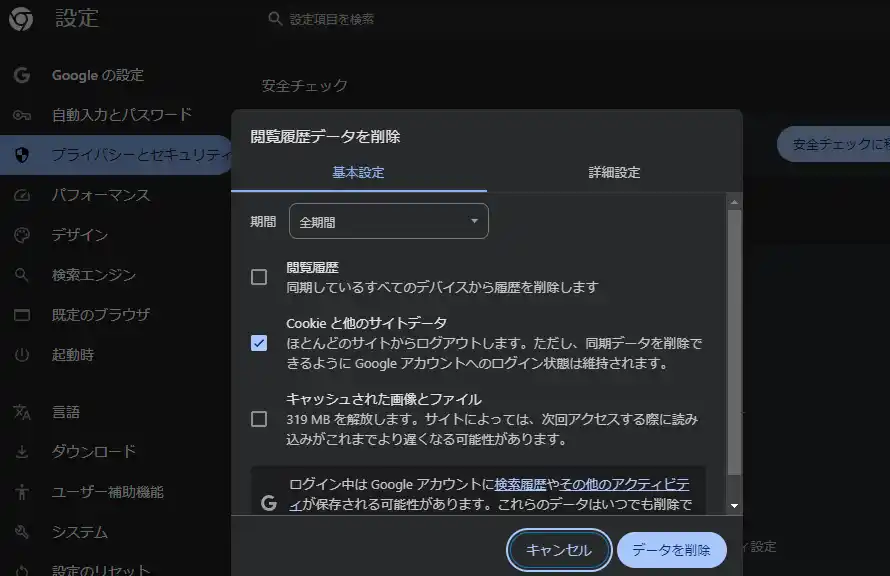Click the shield icon for プライバシーとセキュリティ
This screenshot has width=890, height=576.
(x=22, y=155)
